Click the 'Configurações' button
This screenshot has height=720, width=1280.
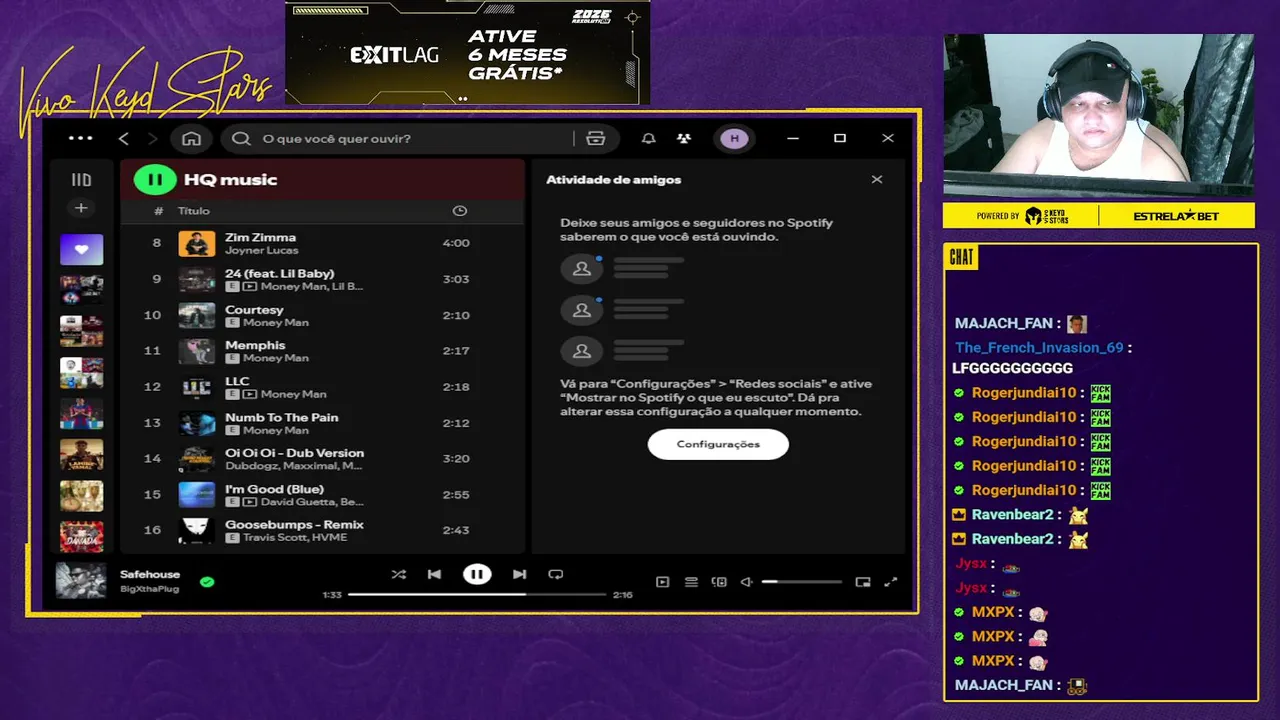(x=718, y=444)
